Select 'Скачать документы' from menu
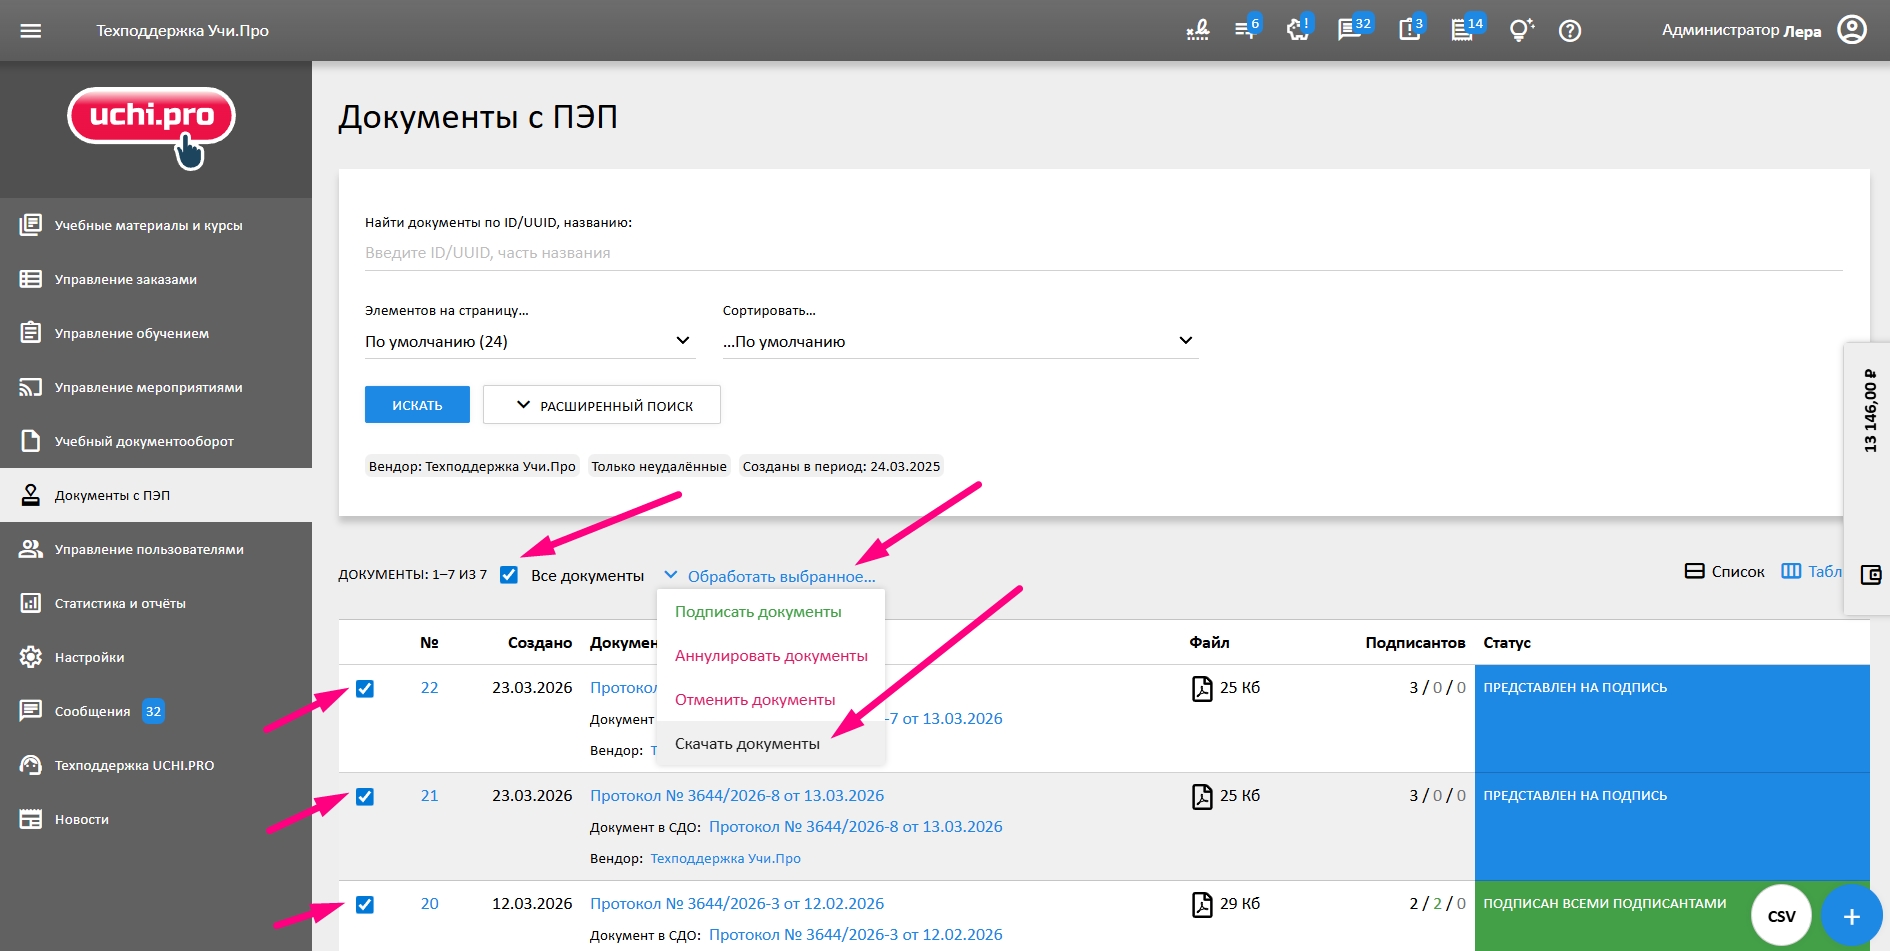Viewport: 1890px width, 951px height. click(747, 744)
